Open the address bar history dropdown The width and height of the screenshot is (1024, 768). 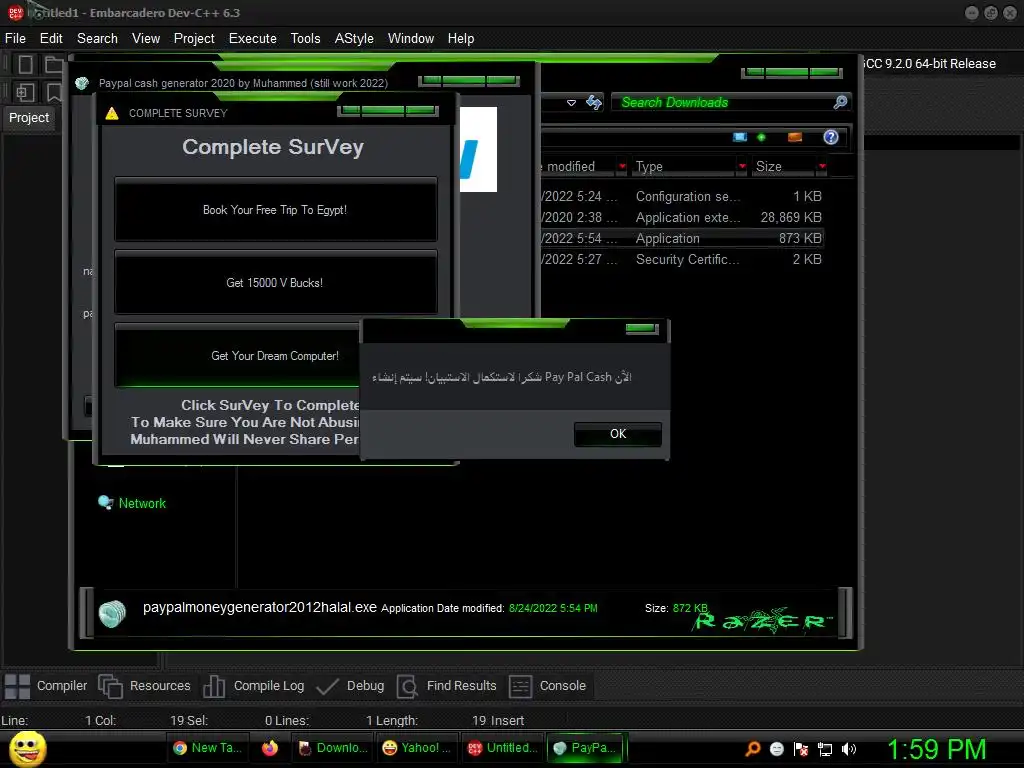[x=571, y=103]
